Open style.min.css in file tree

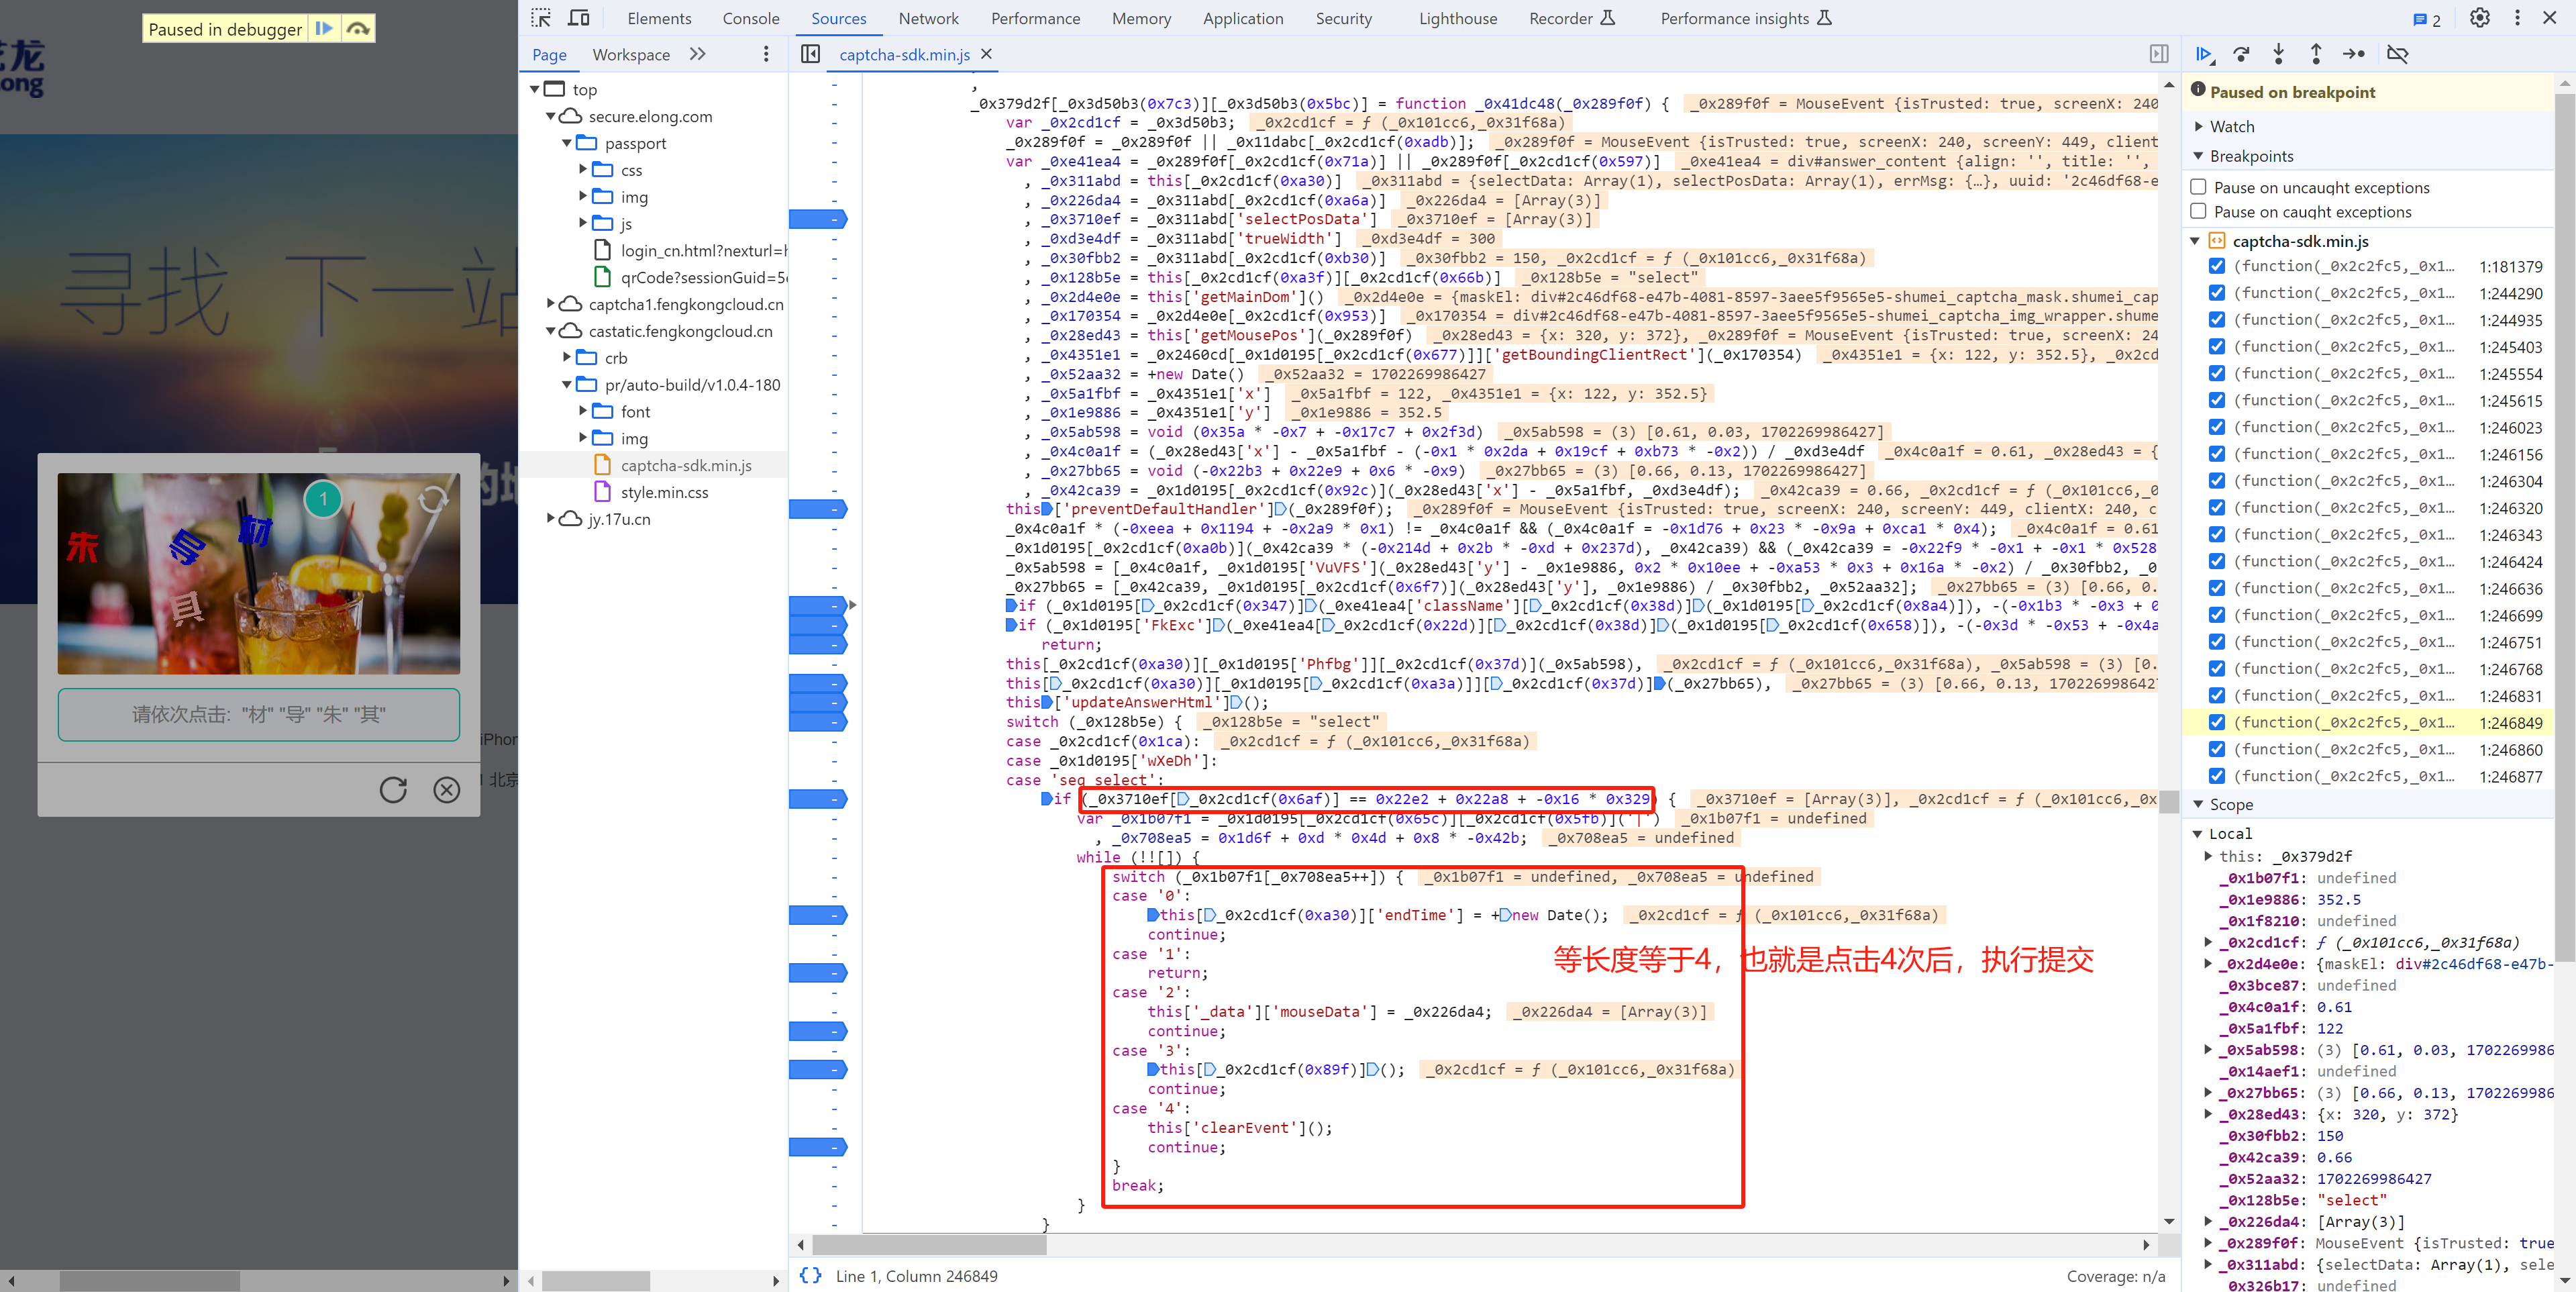(x=664, y=492)
